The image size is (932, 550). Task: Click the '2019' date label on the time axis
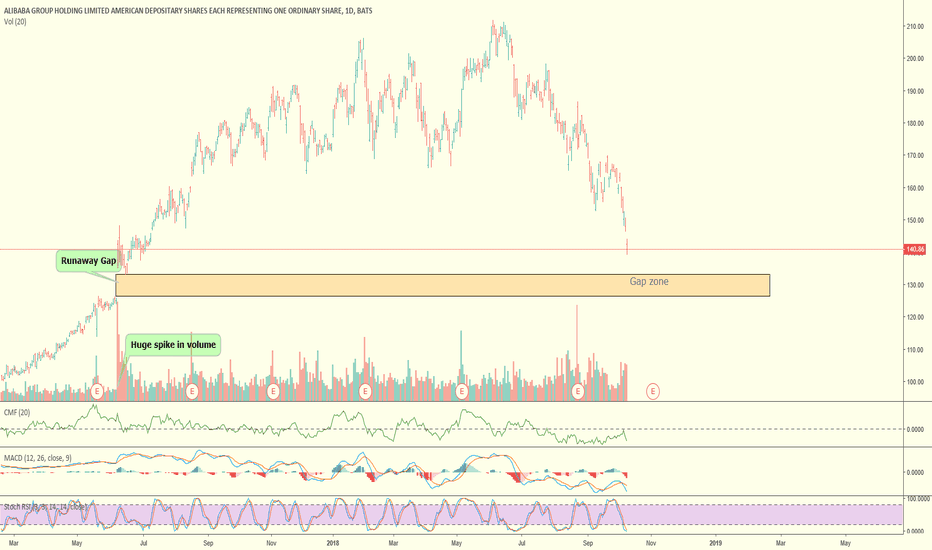point(716,543)
